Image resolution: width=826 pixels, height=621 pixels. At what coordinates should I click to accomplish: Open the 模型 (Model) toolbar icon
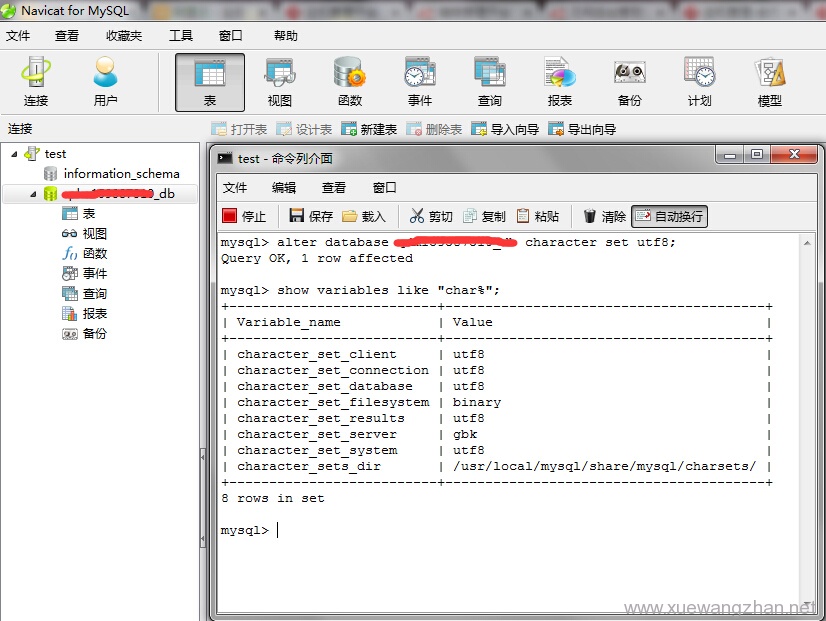(769, 81)
